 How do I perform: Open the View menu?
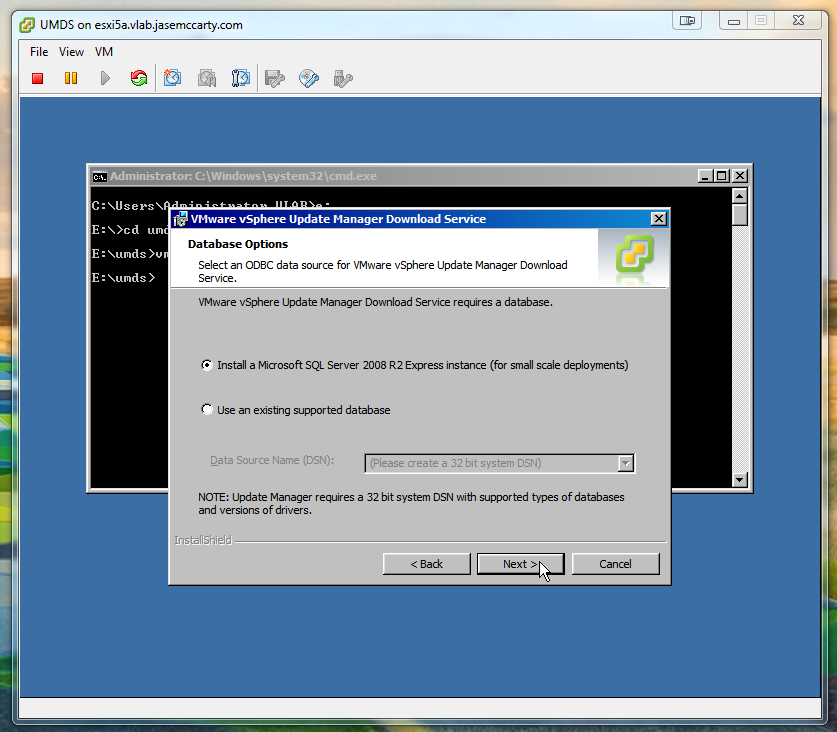click(71, 52)
